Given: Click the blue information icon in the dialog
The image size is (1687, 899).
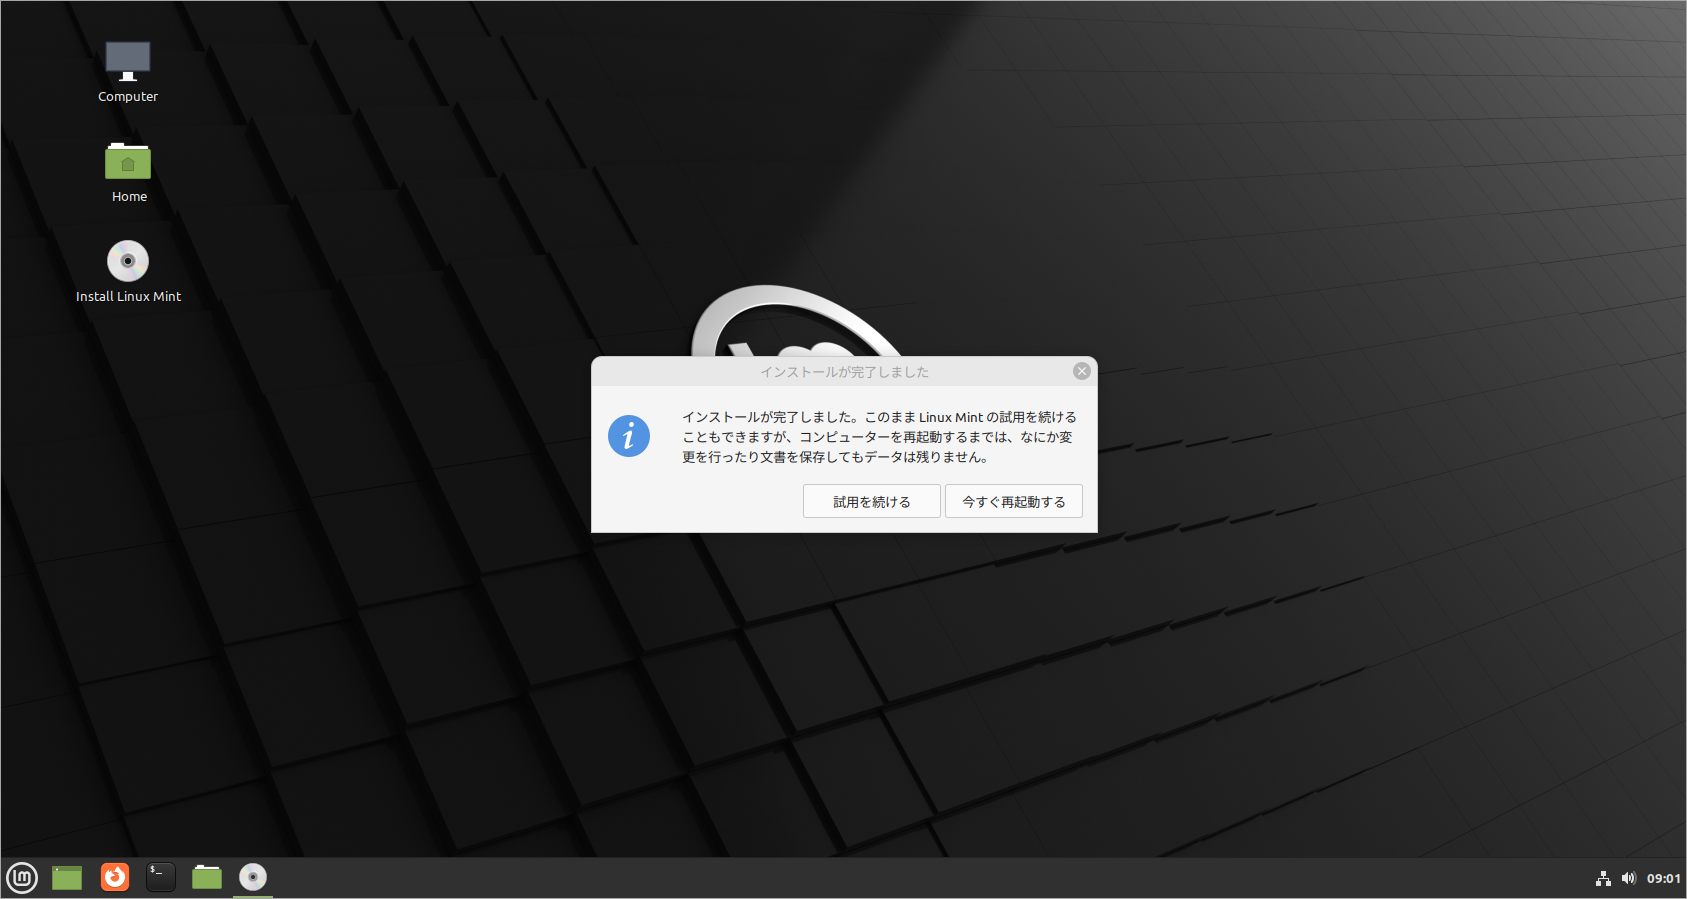Looking at the screenshot, I should 629,436.
